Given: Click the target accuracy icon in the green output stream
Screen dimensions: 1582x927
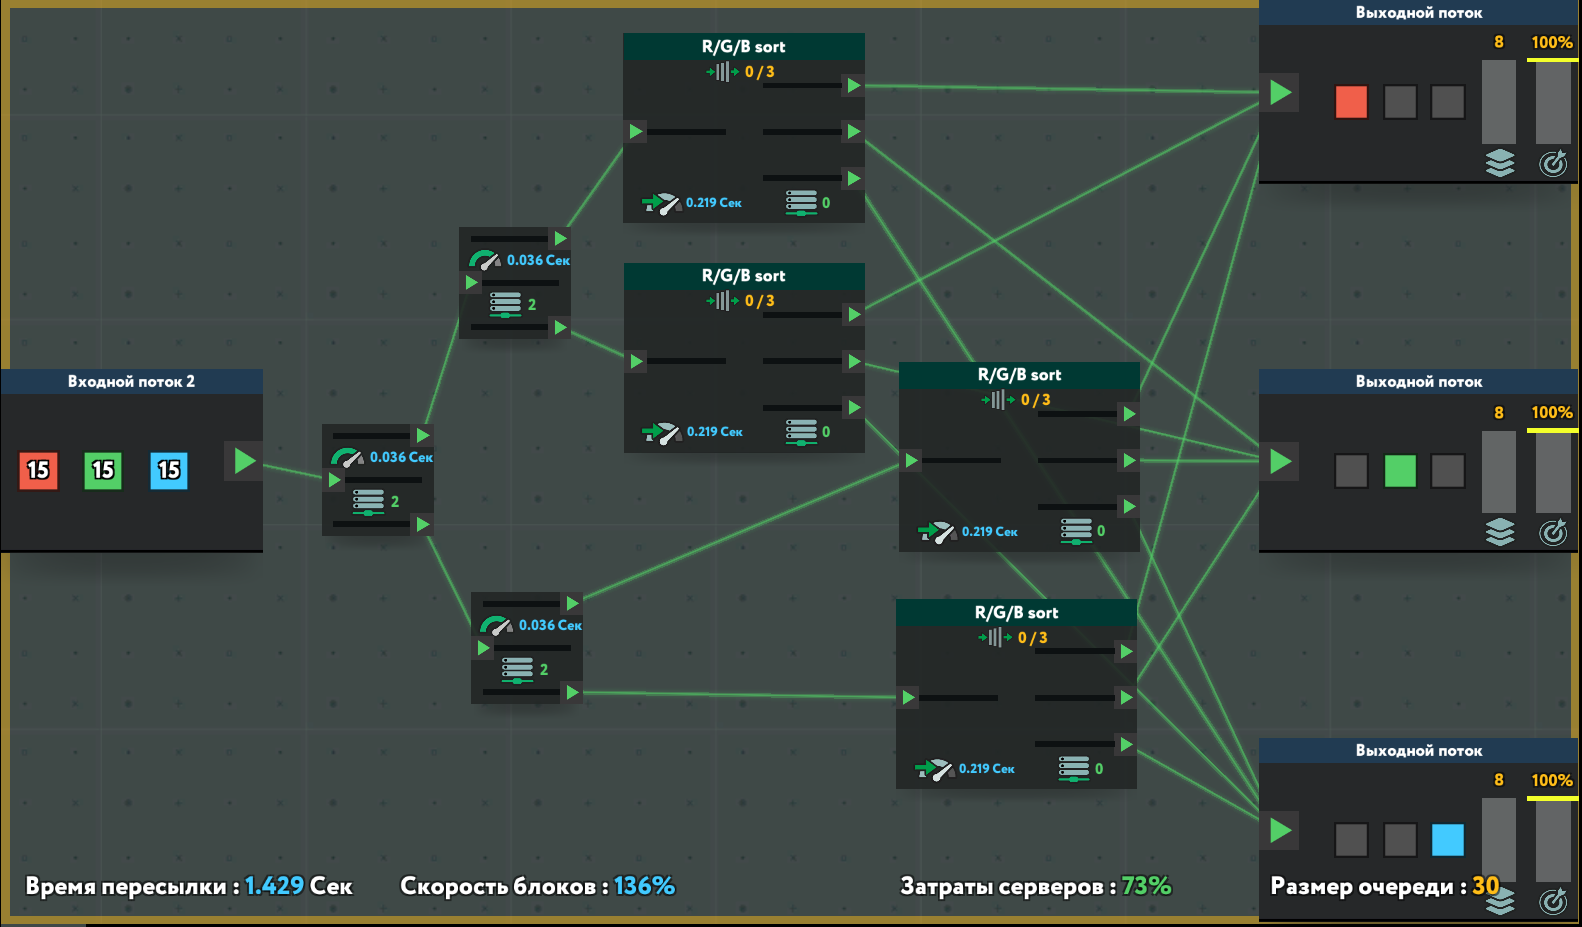Looking at the screenshot, I should pyautogui.click(x=1553, y=532).
